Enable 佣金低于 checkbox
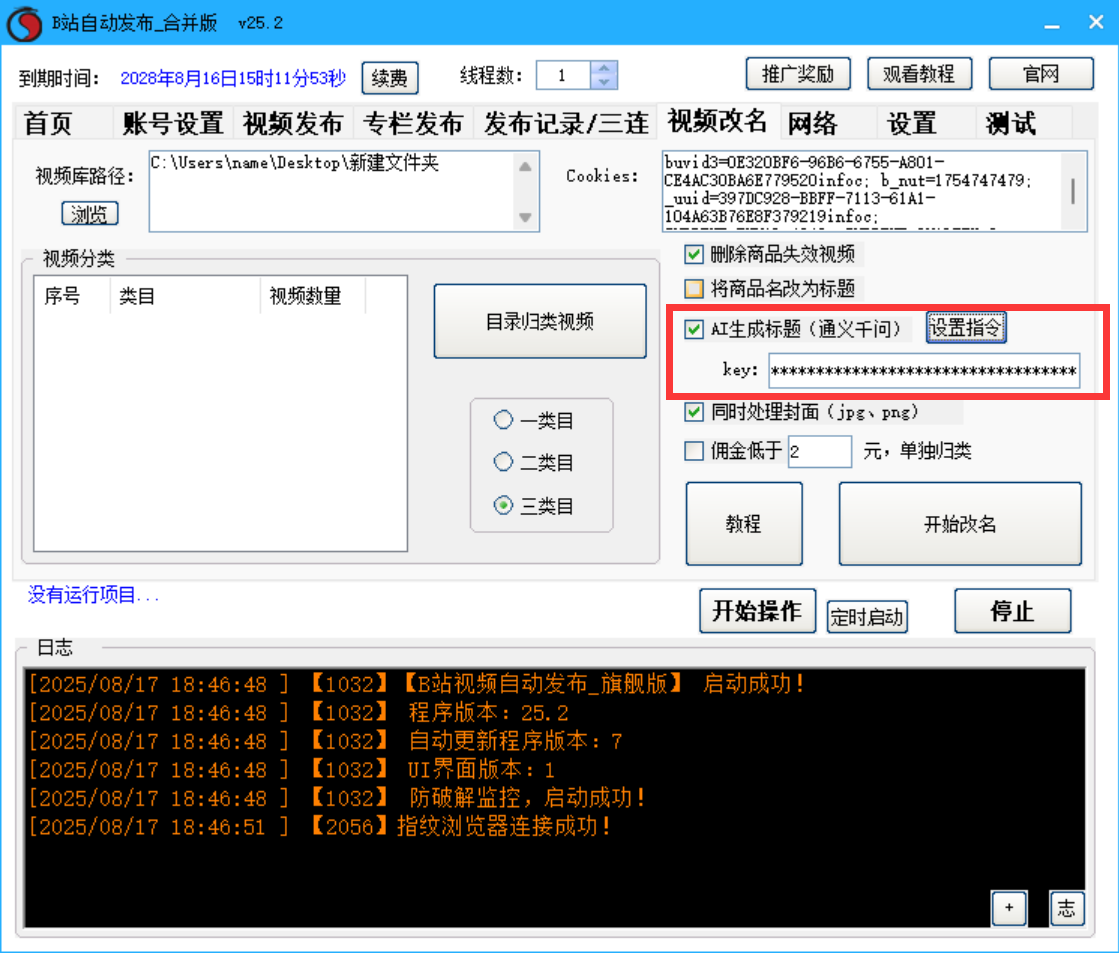The image size is (1119, 953). click(694, 450)
